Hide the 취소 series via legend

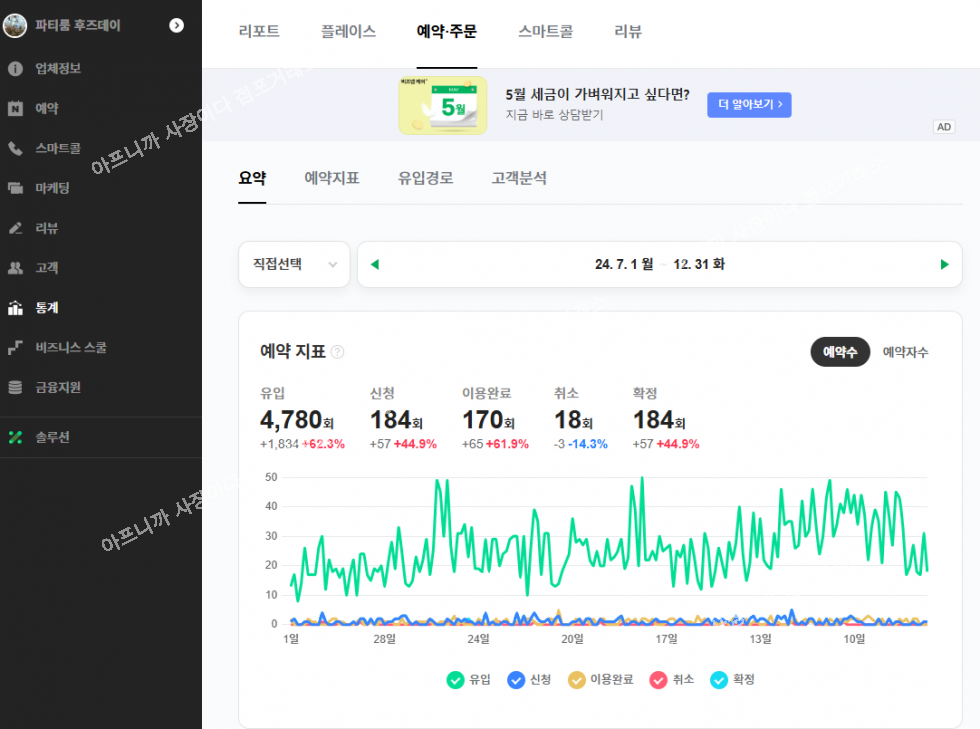(x=658, y=680)
